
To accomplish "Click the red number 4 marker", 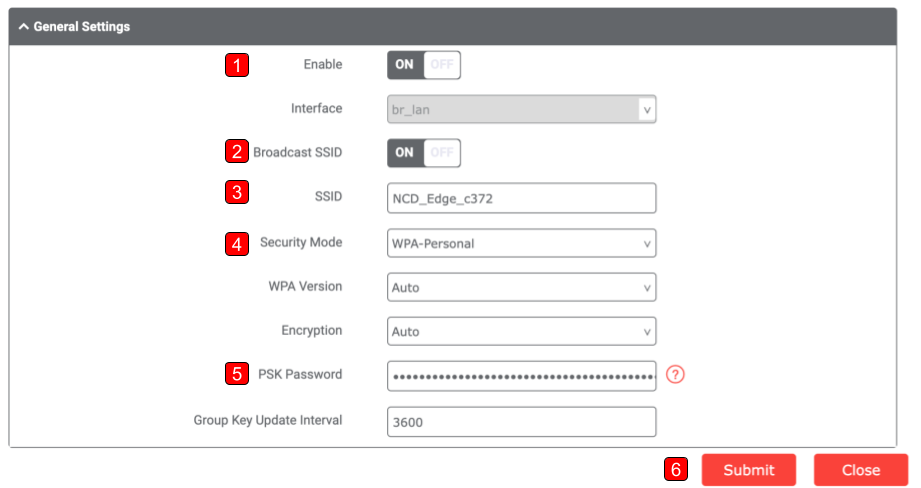I will [x=237, y=244].
